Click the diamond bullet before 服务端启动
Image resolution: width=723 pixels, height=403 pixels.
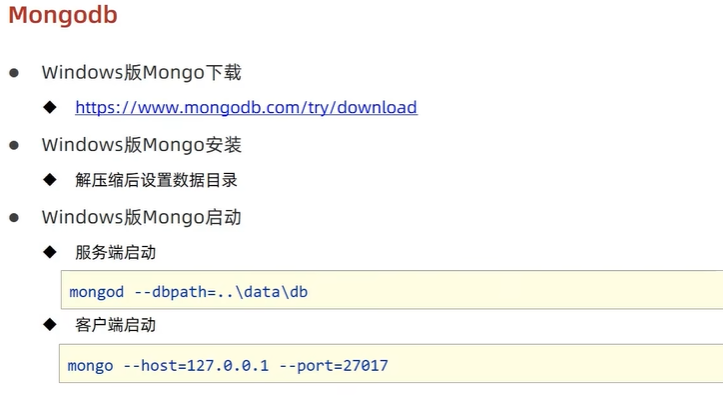tap(49, 252)
